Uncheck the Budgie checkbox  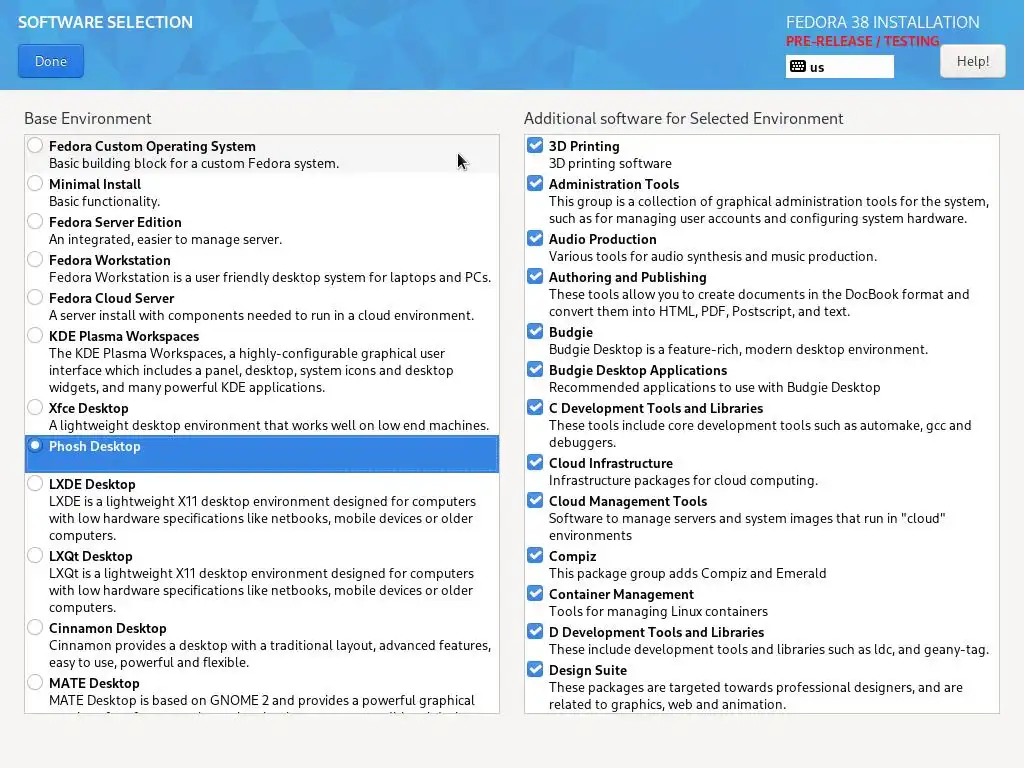(535, 331)
